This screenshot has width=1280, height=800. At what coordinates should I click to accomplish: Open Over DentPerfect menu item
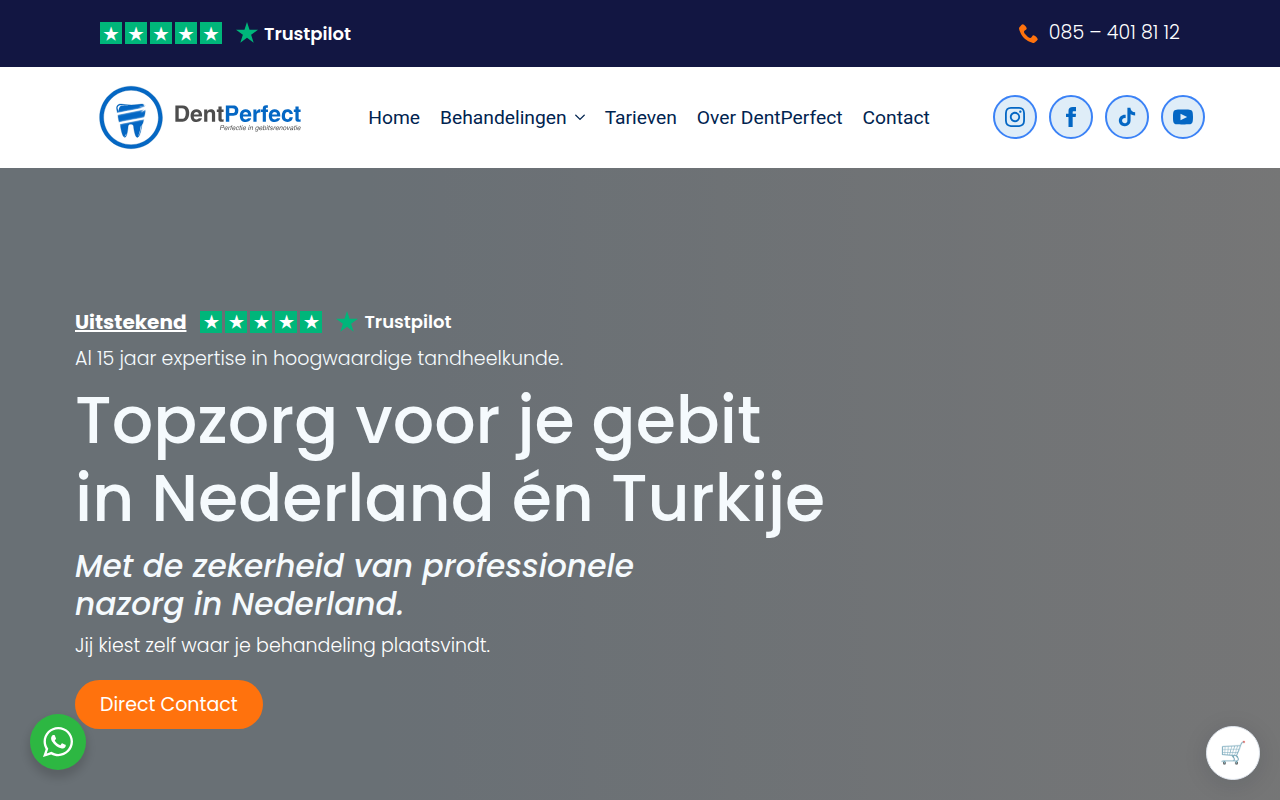point(770,118)
